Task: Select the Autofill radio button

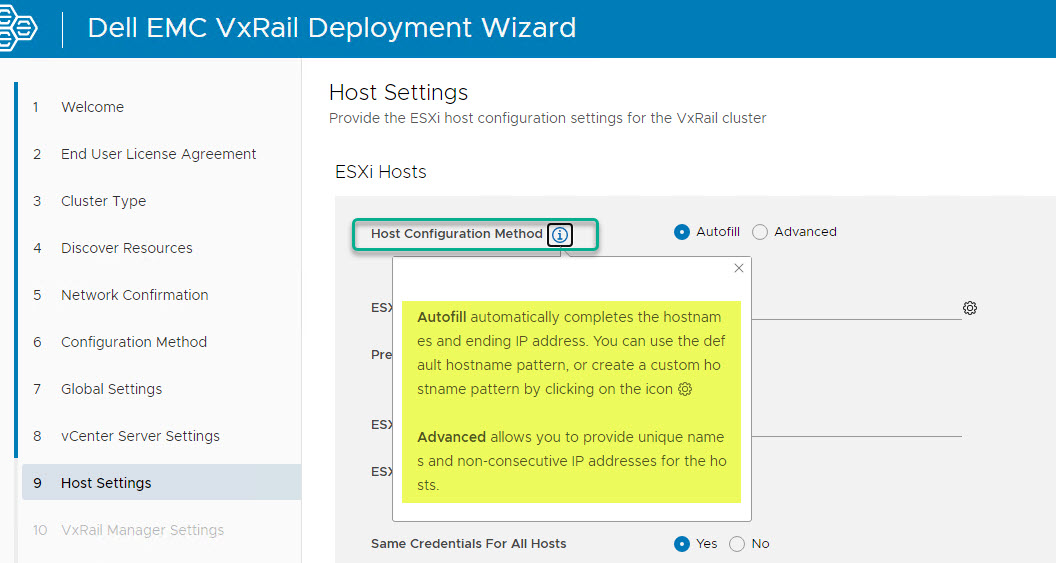Action: [682, 232]
